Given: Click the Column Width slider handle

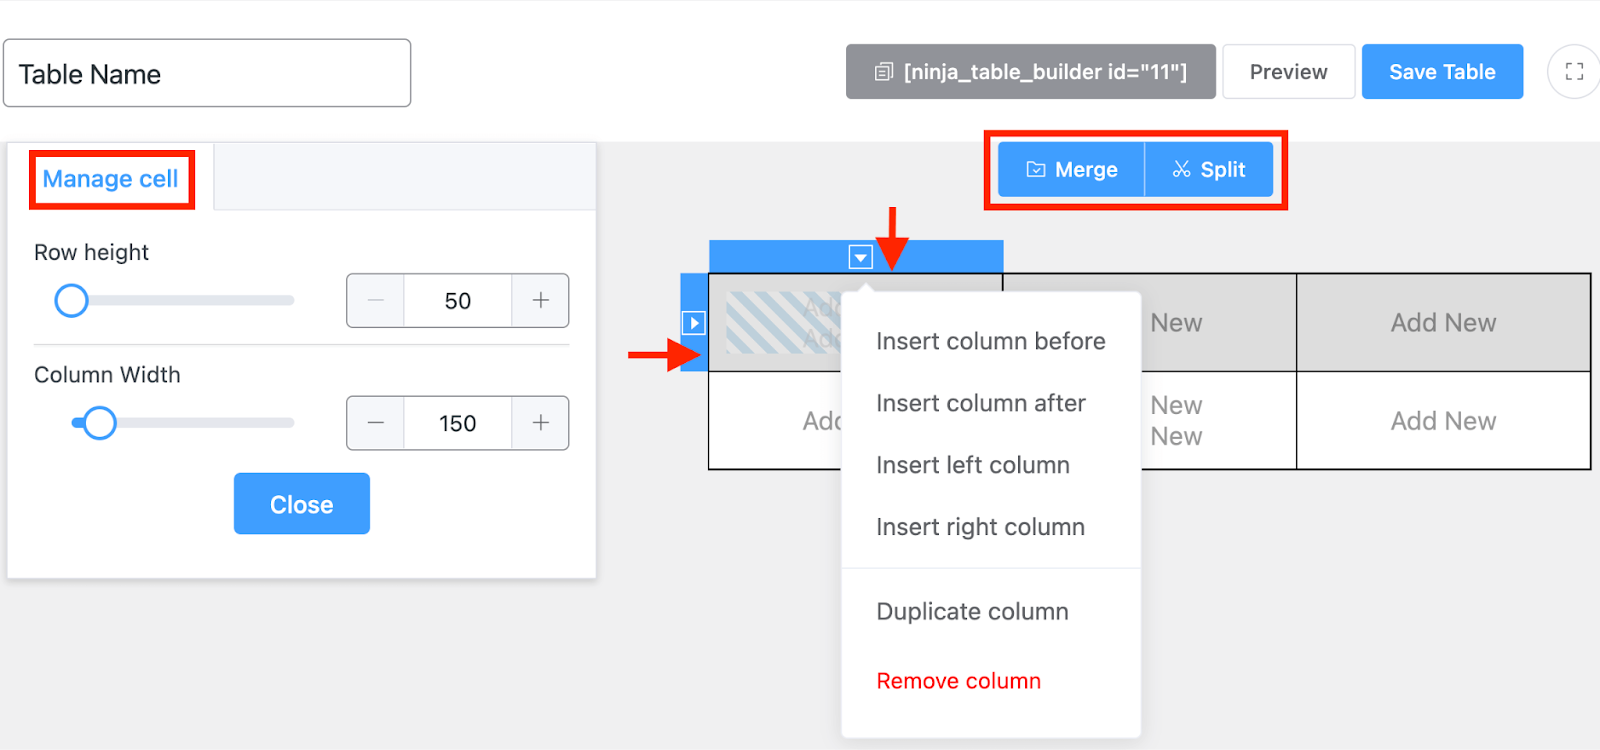Looking at the screenshot, I should click(x=99, y=423).
